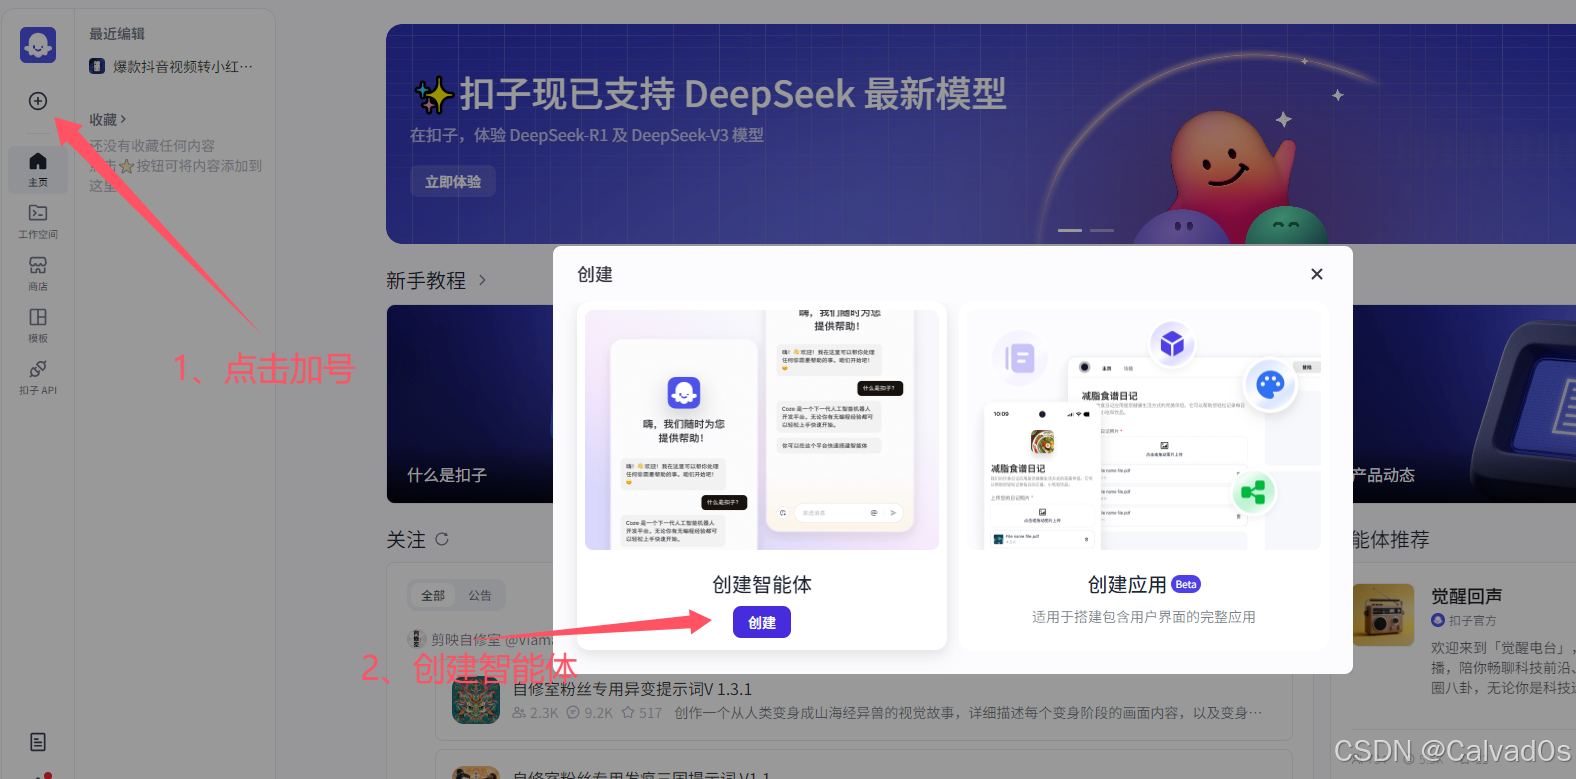Click the second banner carousel indicator
Viewport: 1576px width, 779px height.
tap(1102, 230)
